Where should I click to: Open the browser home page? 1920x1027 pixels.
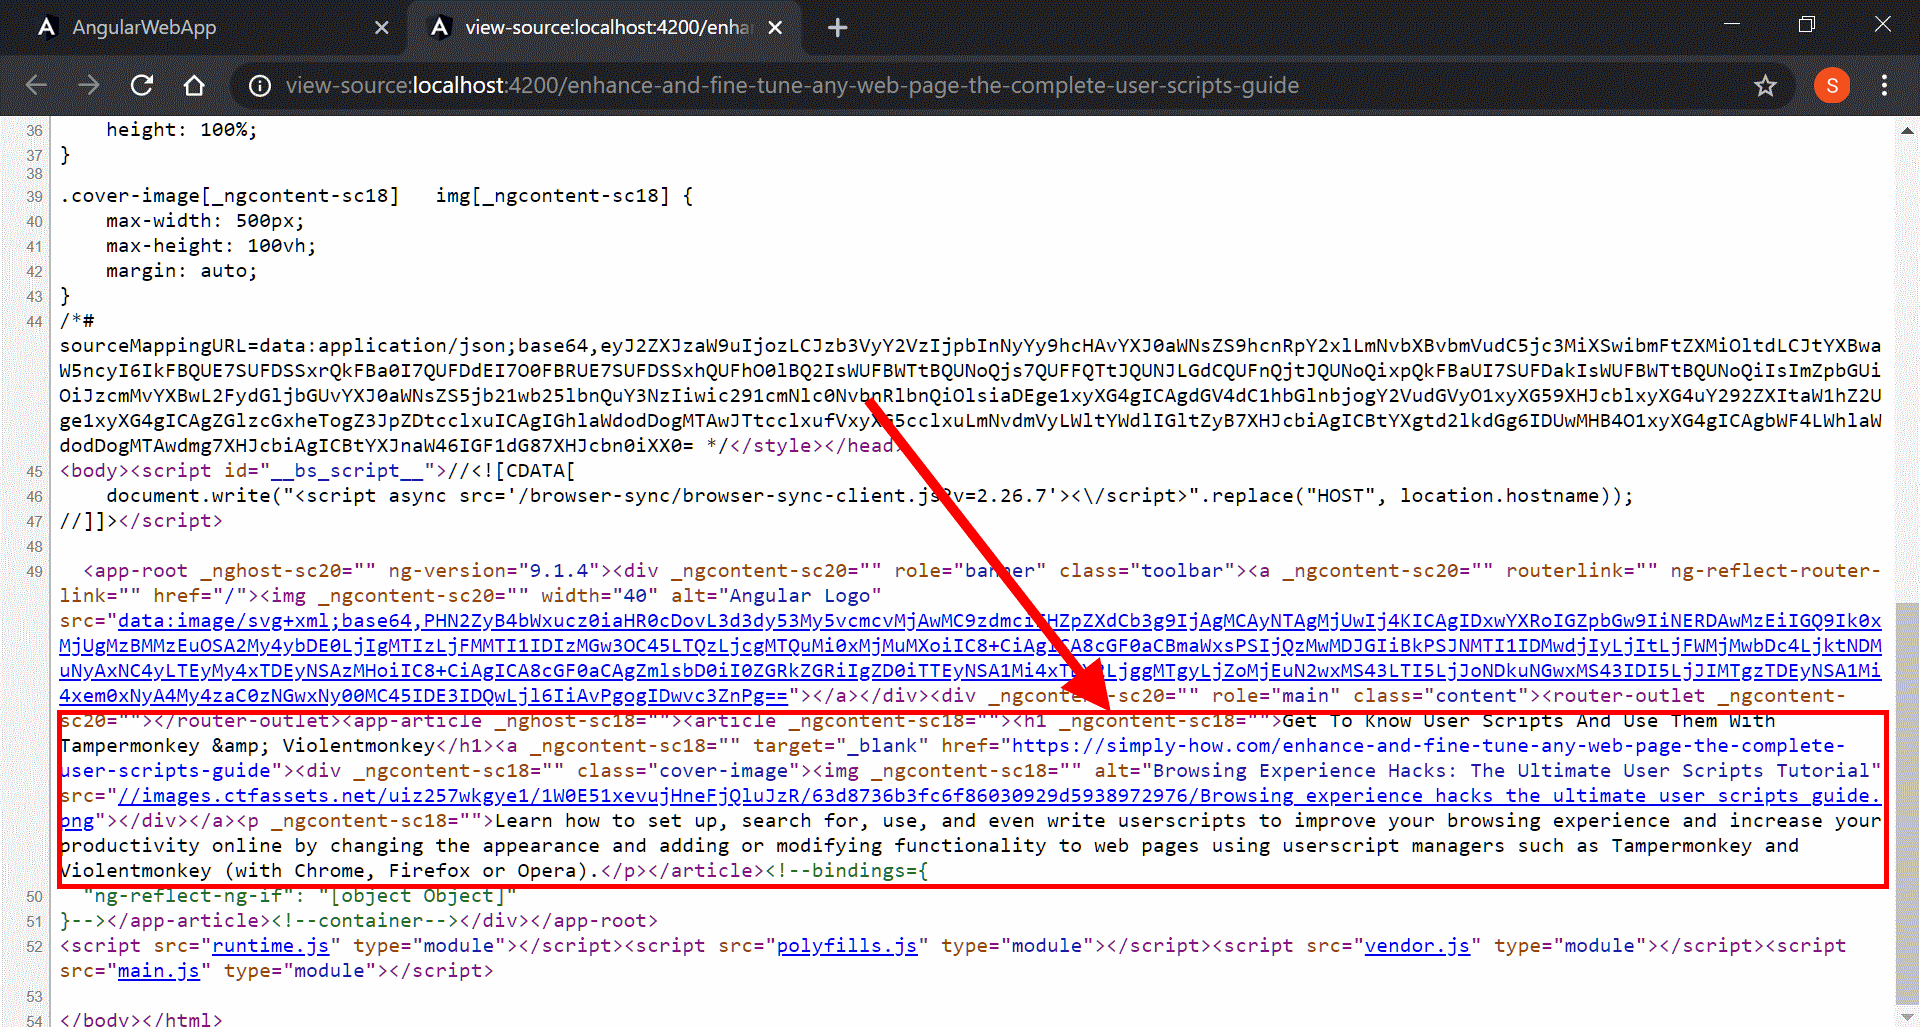(194, 86)
